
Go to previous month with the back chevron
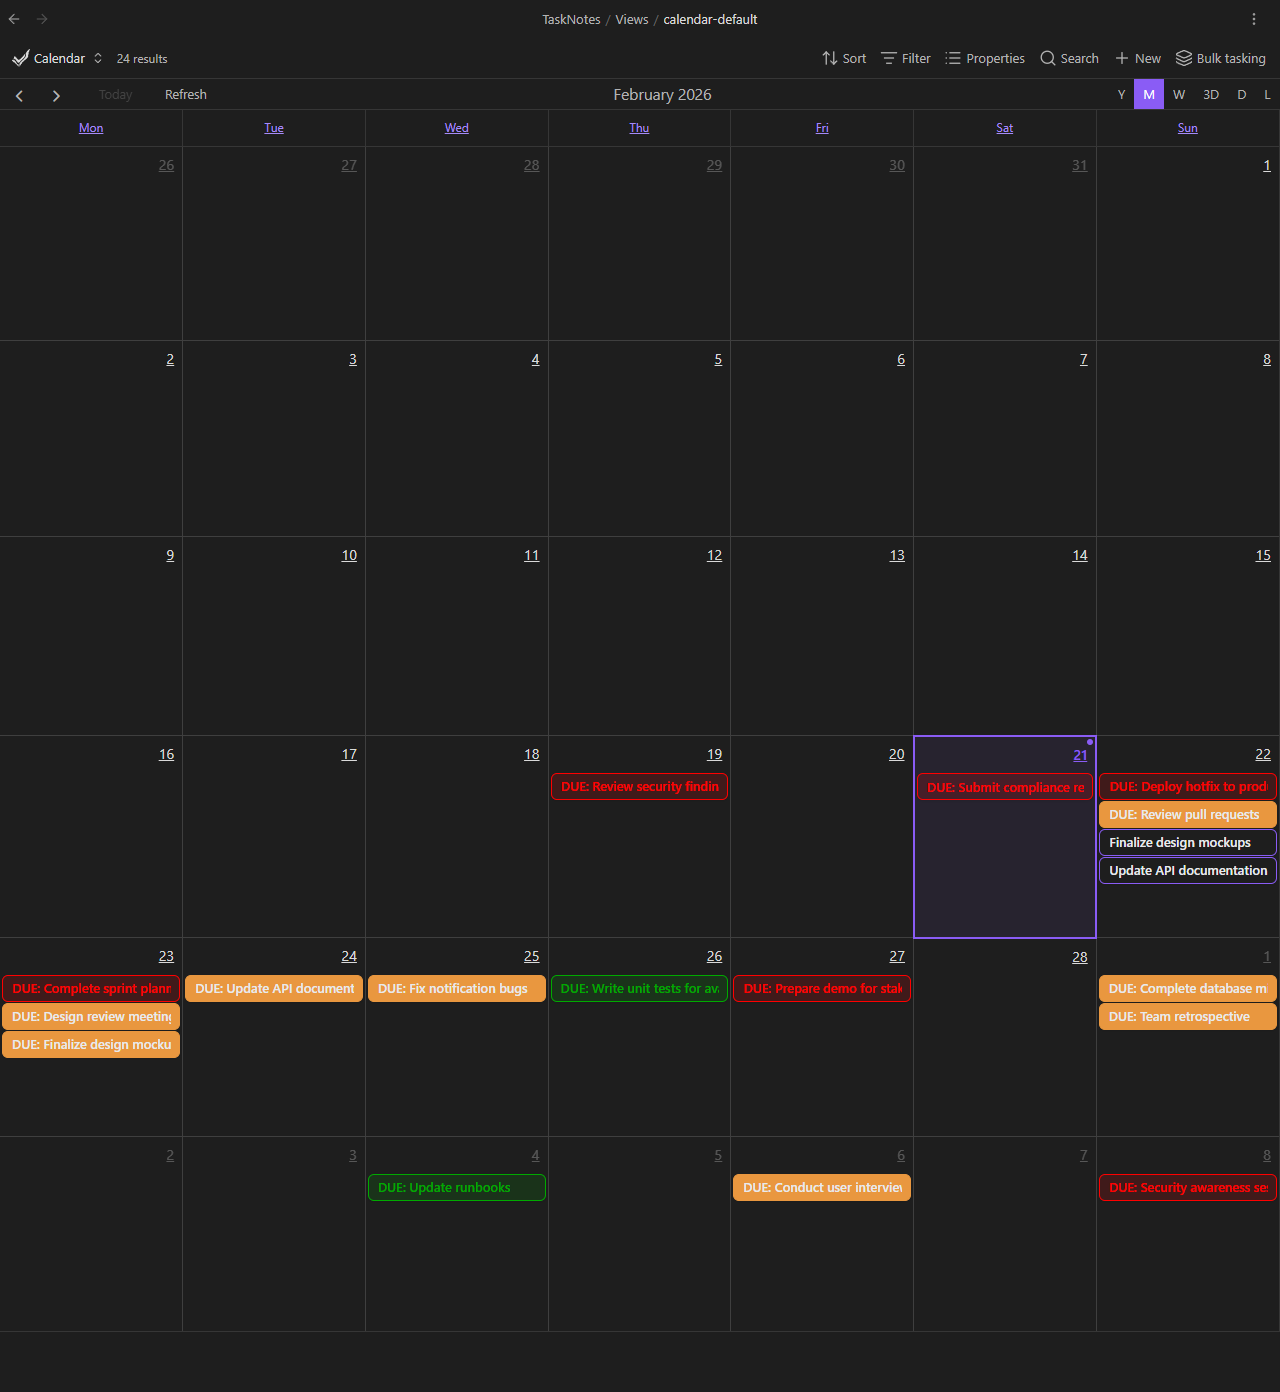19,95
